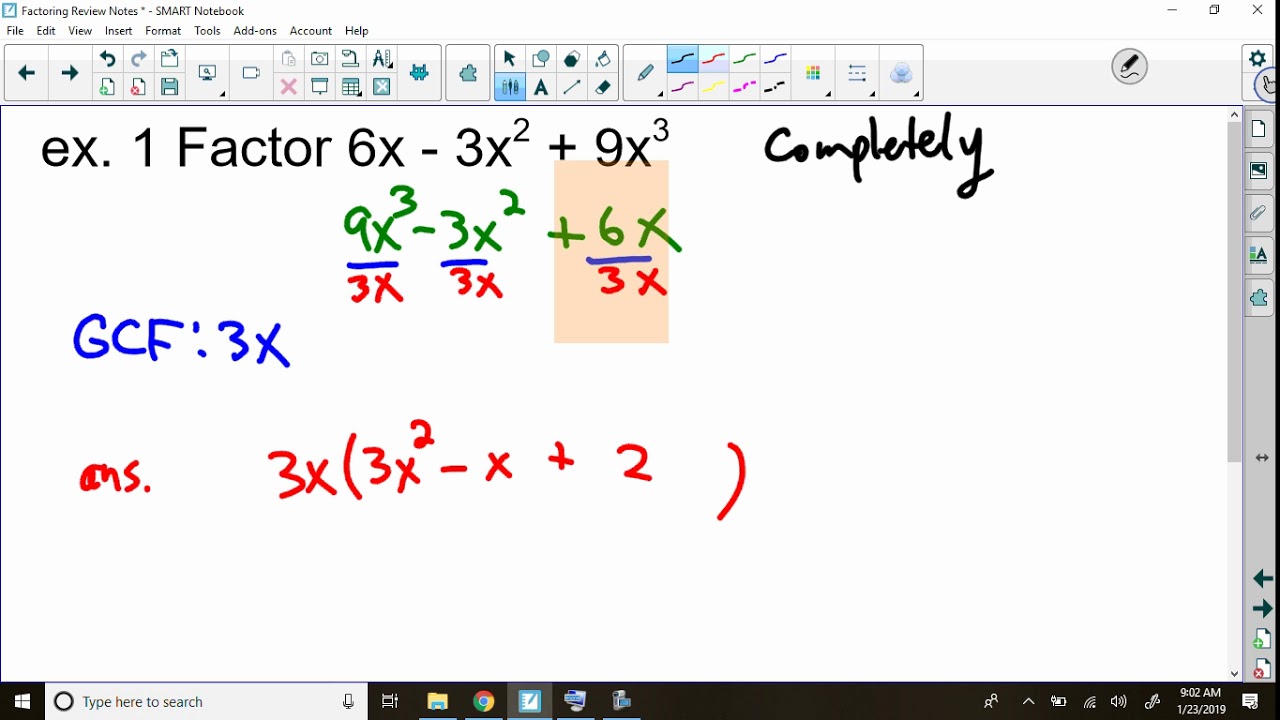This screenshot has height=720, width=1280.
Task: Select the Text tool
Action: coord(541,87)
